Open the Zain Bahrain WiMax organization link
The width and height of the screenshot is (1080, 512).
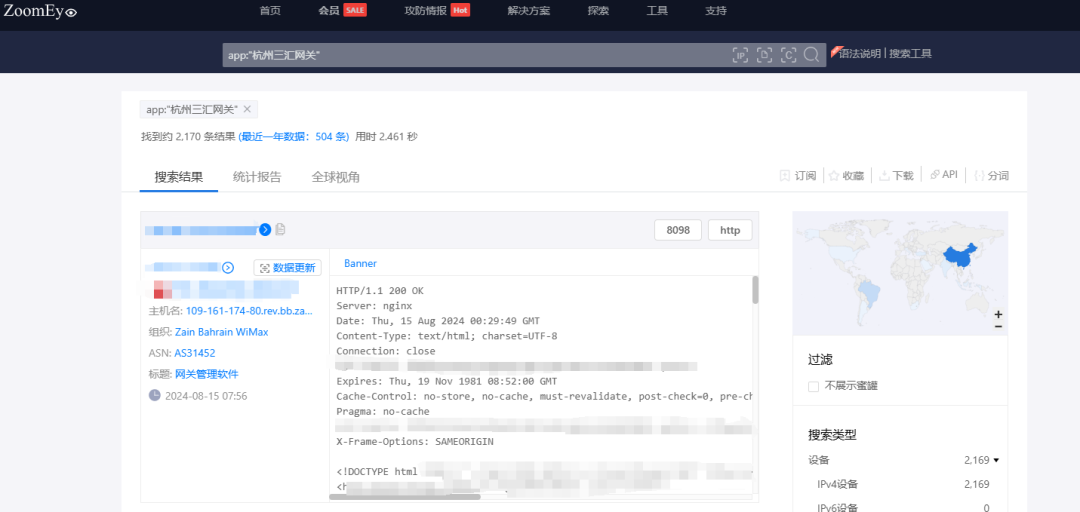222,332
